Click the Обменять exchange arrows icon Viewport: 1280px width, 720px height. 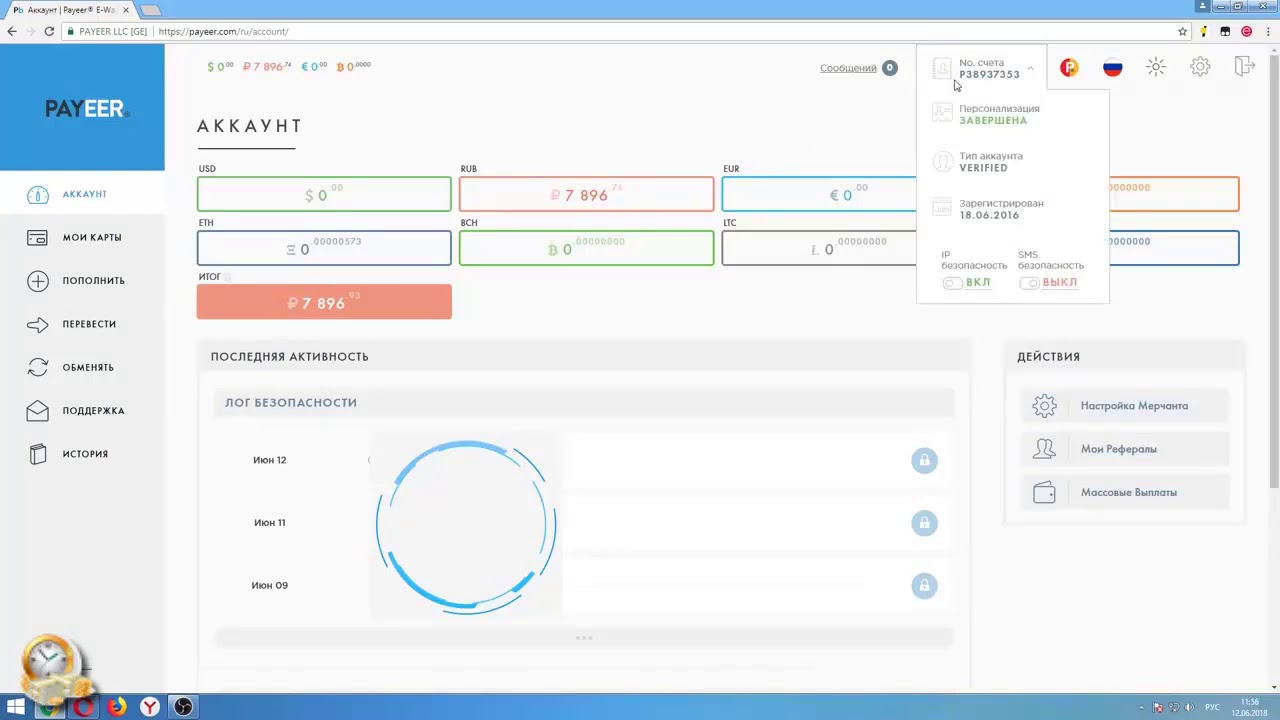[37, 367]
